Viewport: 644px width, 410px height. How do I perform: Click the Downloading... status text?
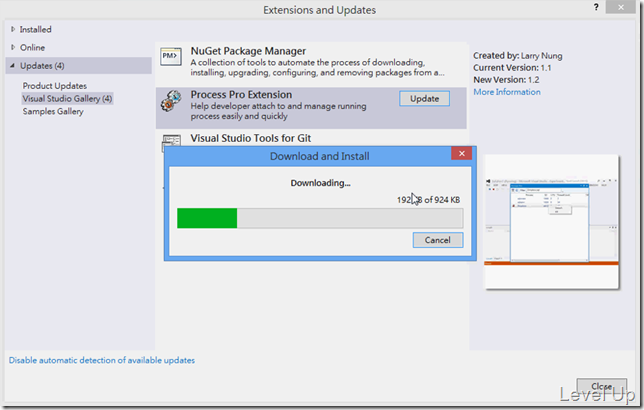[x=320, y=183]
